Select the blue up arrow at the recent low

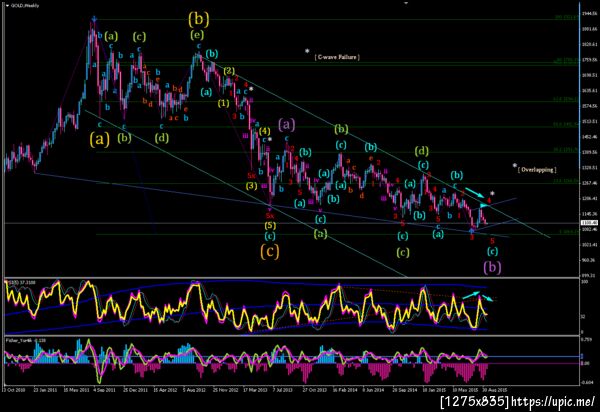click(472, 231)
